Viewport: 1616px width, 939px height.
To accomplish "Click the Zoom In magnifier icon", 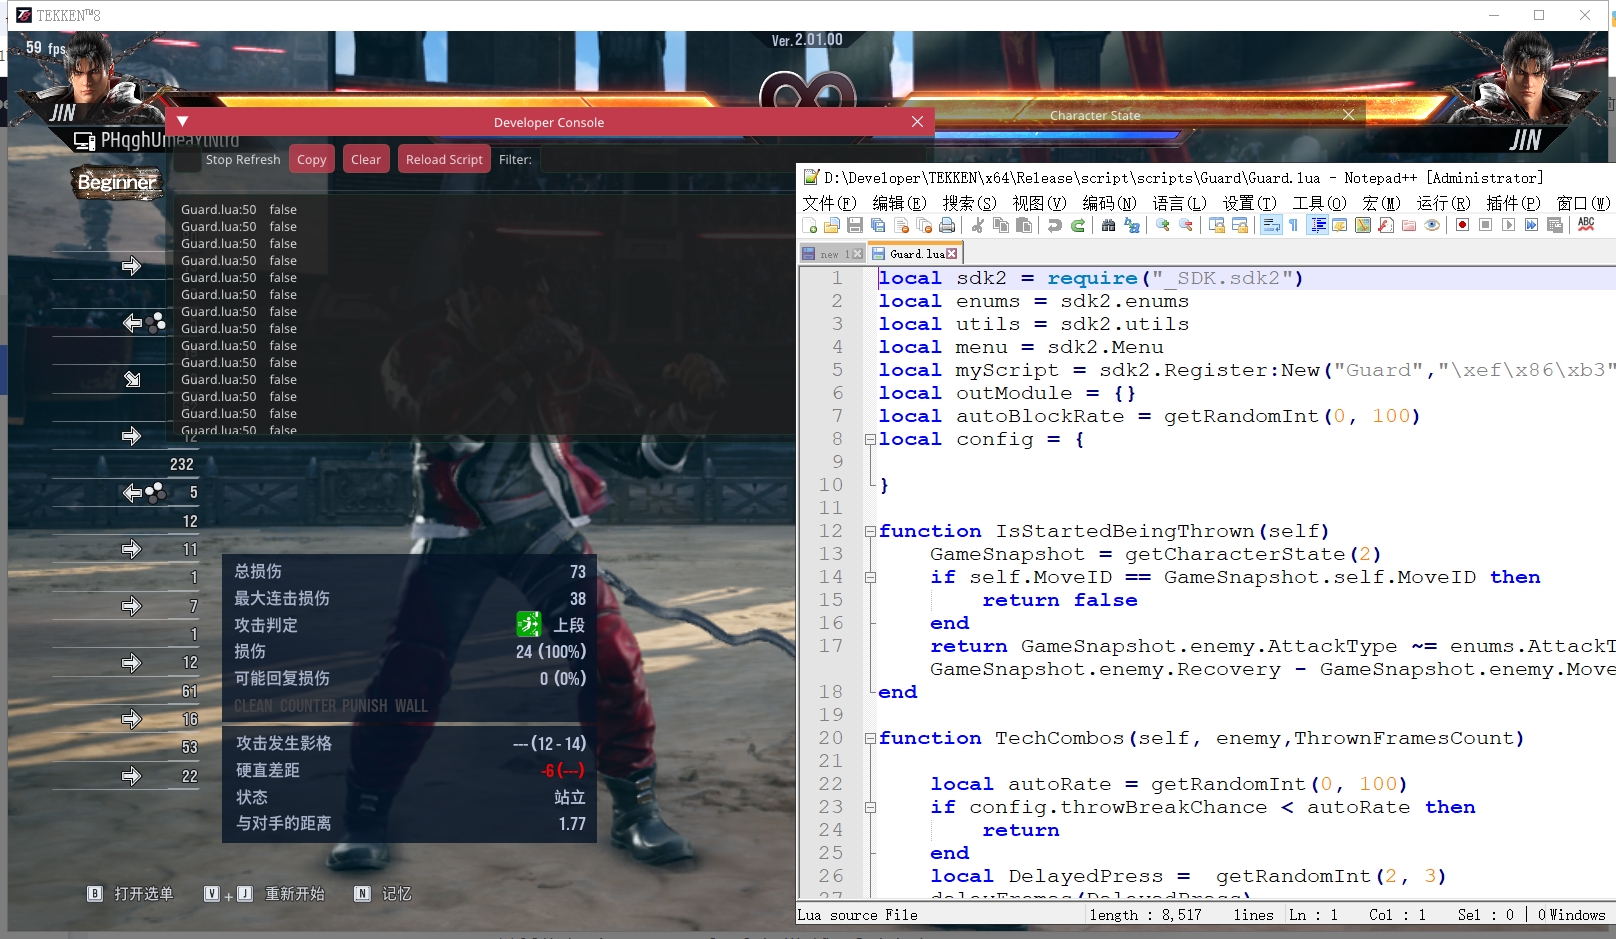I will click(1163, 226).
